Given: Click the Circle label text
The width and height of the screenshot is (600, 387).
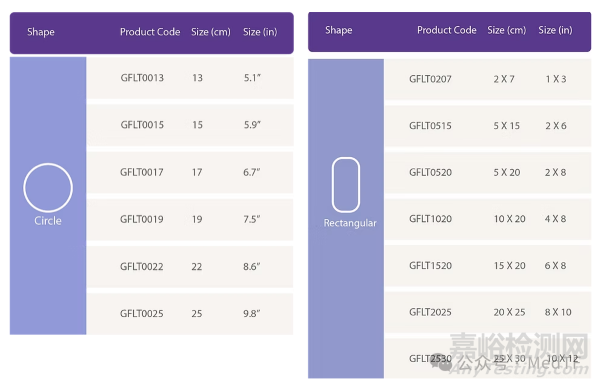Looking at the screenshot, I should coord(48,221).
